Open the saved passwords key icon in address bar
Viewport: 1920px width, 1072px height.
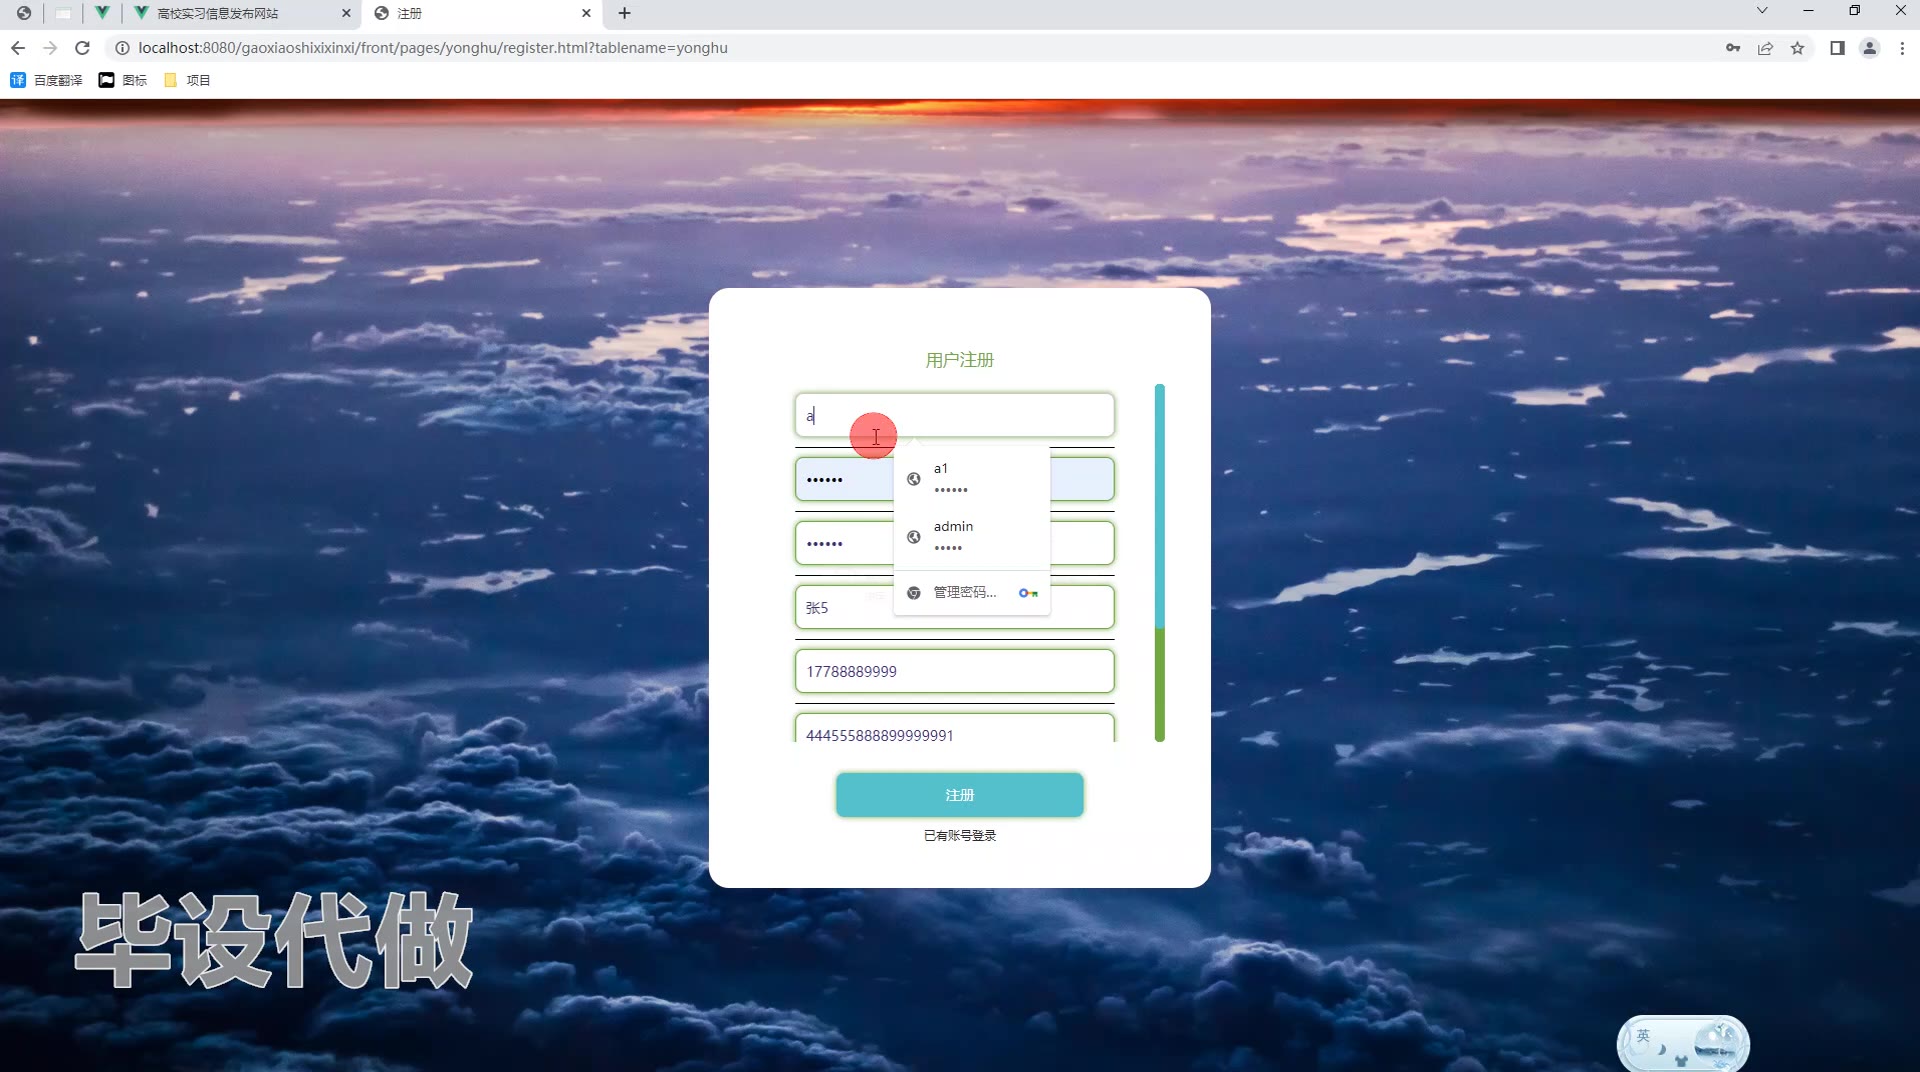point(1733,48)
